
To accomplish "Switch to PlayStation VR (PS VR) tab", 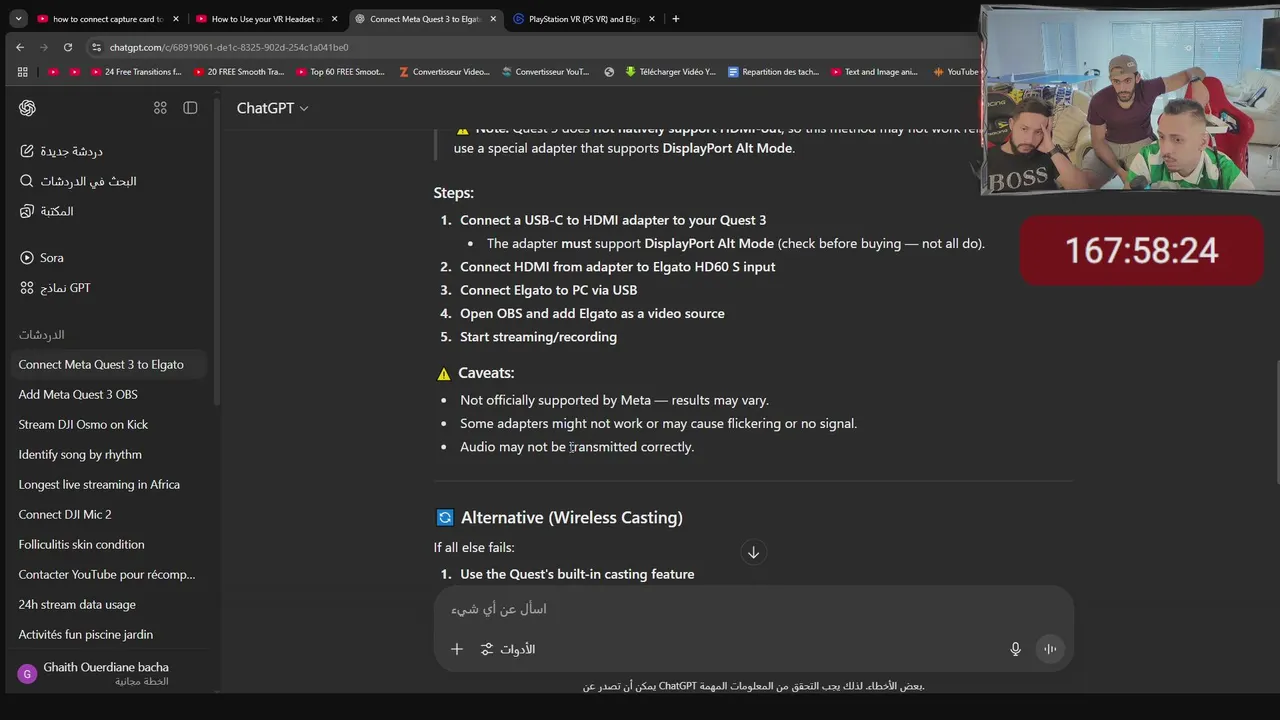I will [x=584, y=18].
